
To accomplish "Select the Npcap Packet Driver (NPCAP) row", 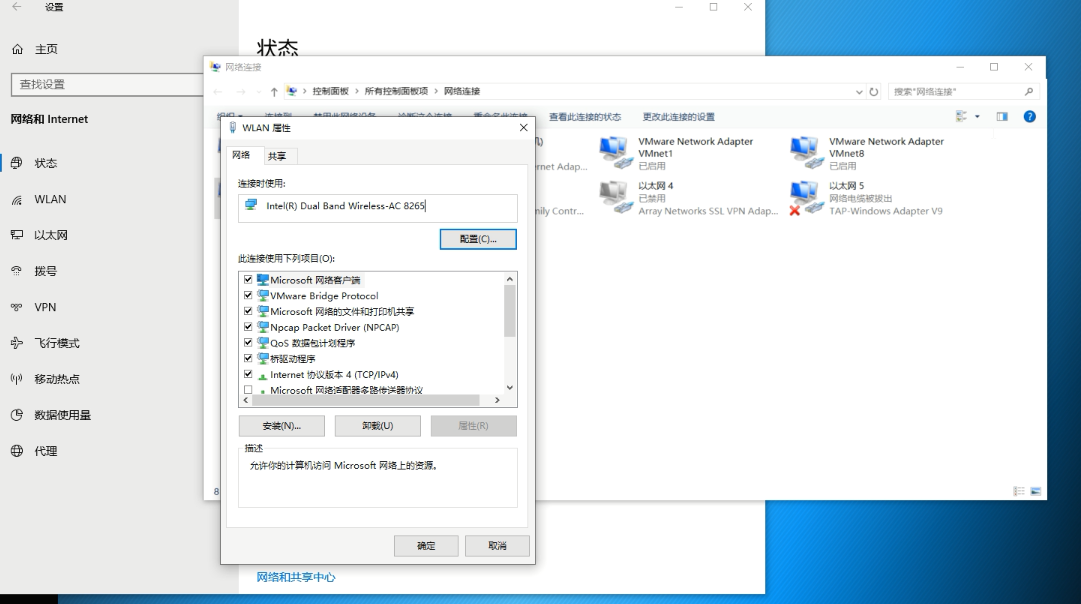I will [x=334, y=327].
